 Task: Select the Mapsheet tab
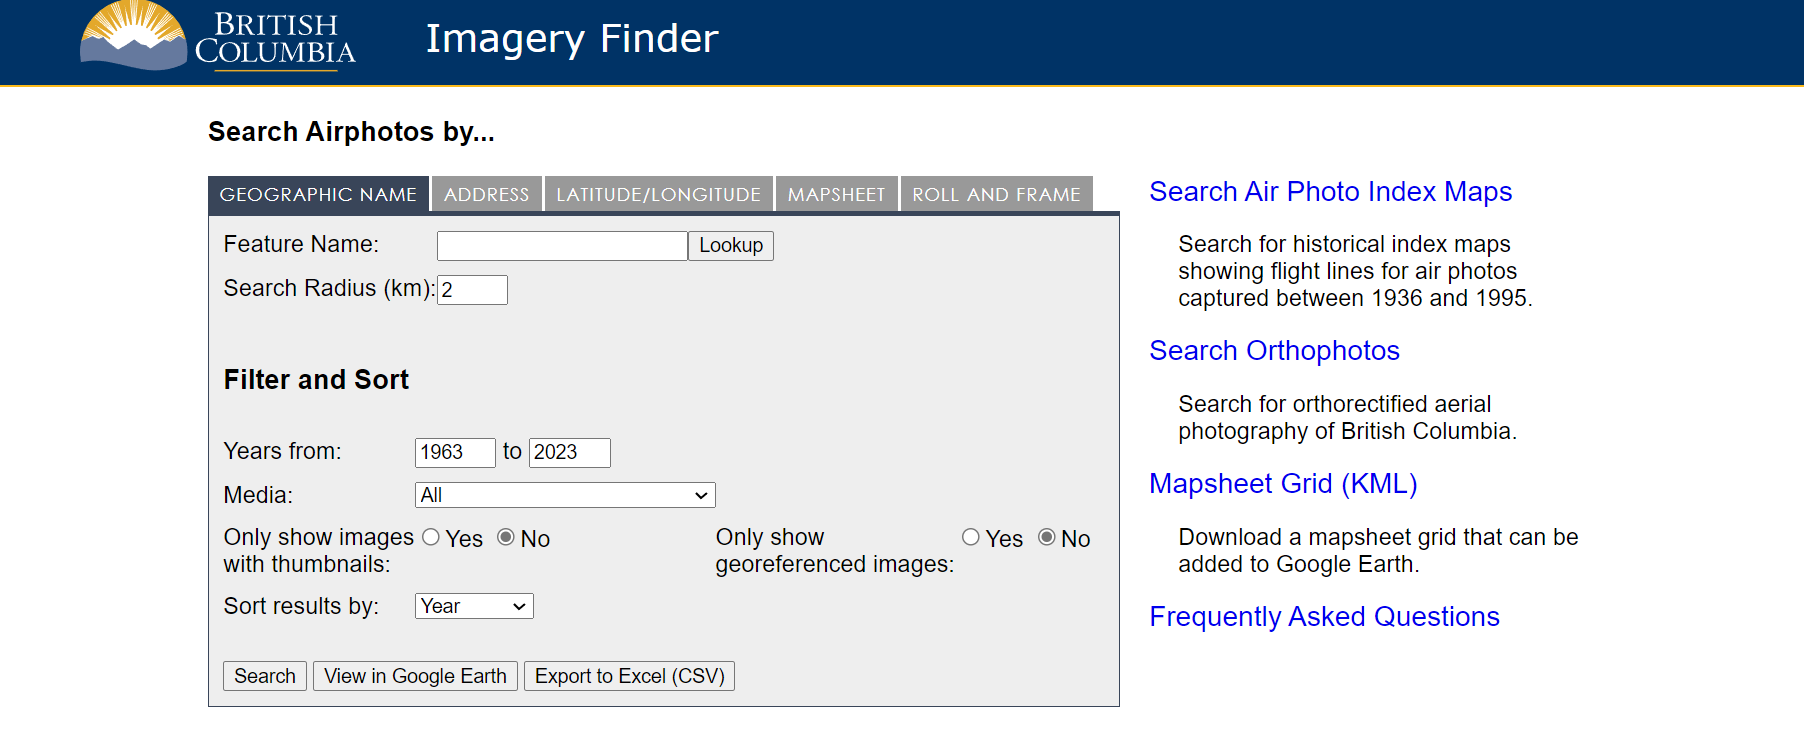[836, 194]
